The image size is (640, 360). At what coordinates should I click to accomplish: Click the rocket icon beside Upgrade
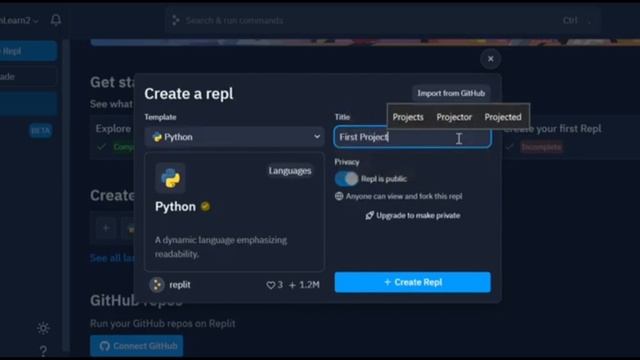tap(369, 216)
